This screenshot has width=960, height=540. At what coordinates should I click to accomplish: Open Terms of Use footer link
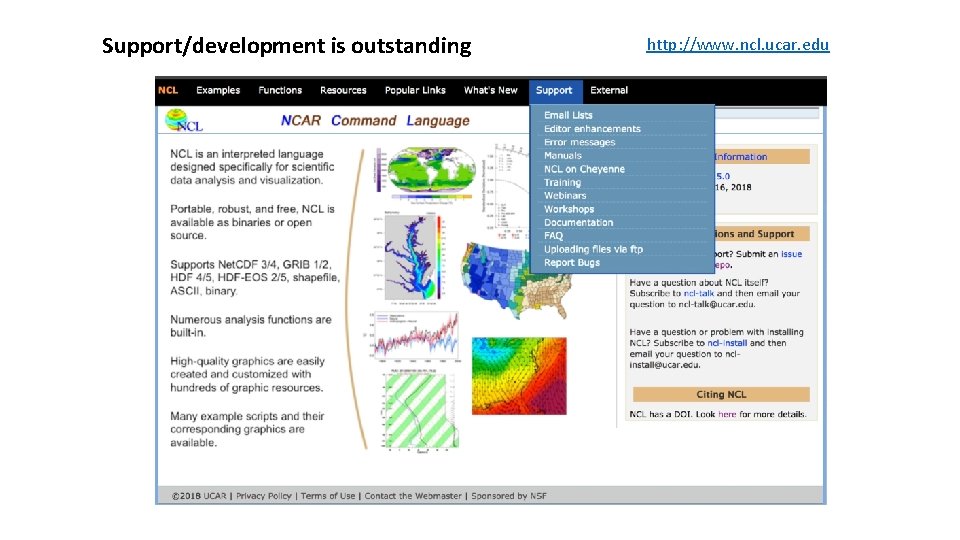pos(328,496)
